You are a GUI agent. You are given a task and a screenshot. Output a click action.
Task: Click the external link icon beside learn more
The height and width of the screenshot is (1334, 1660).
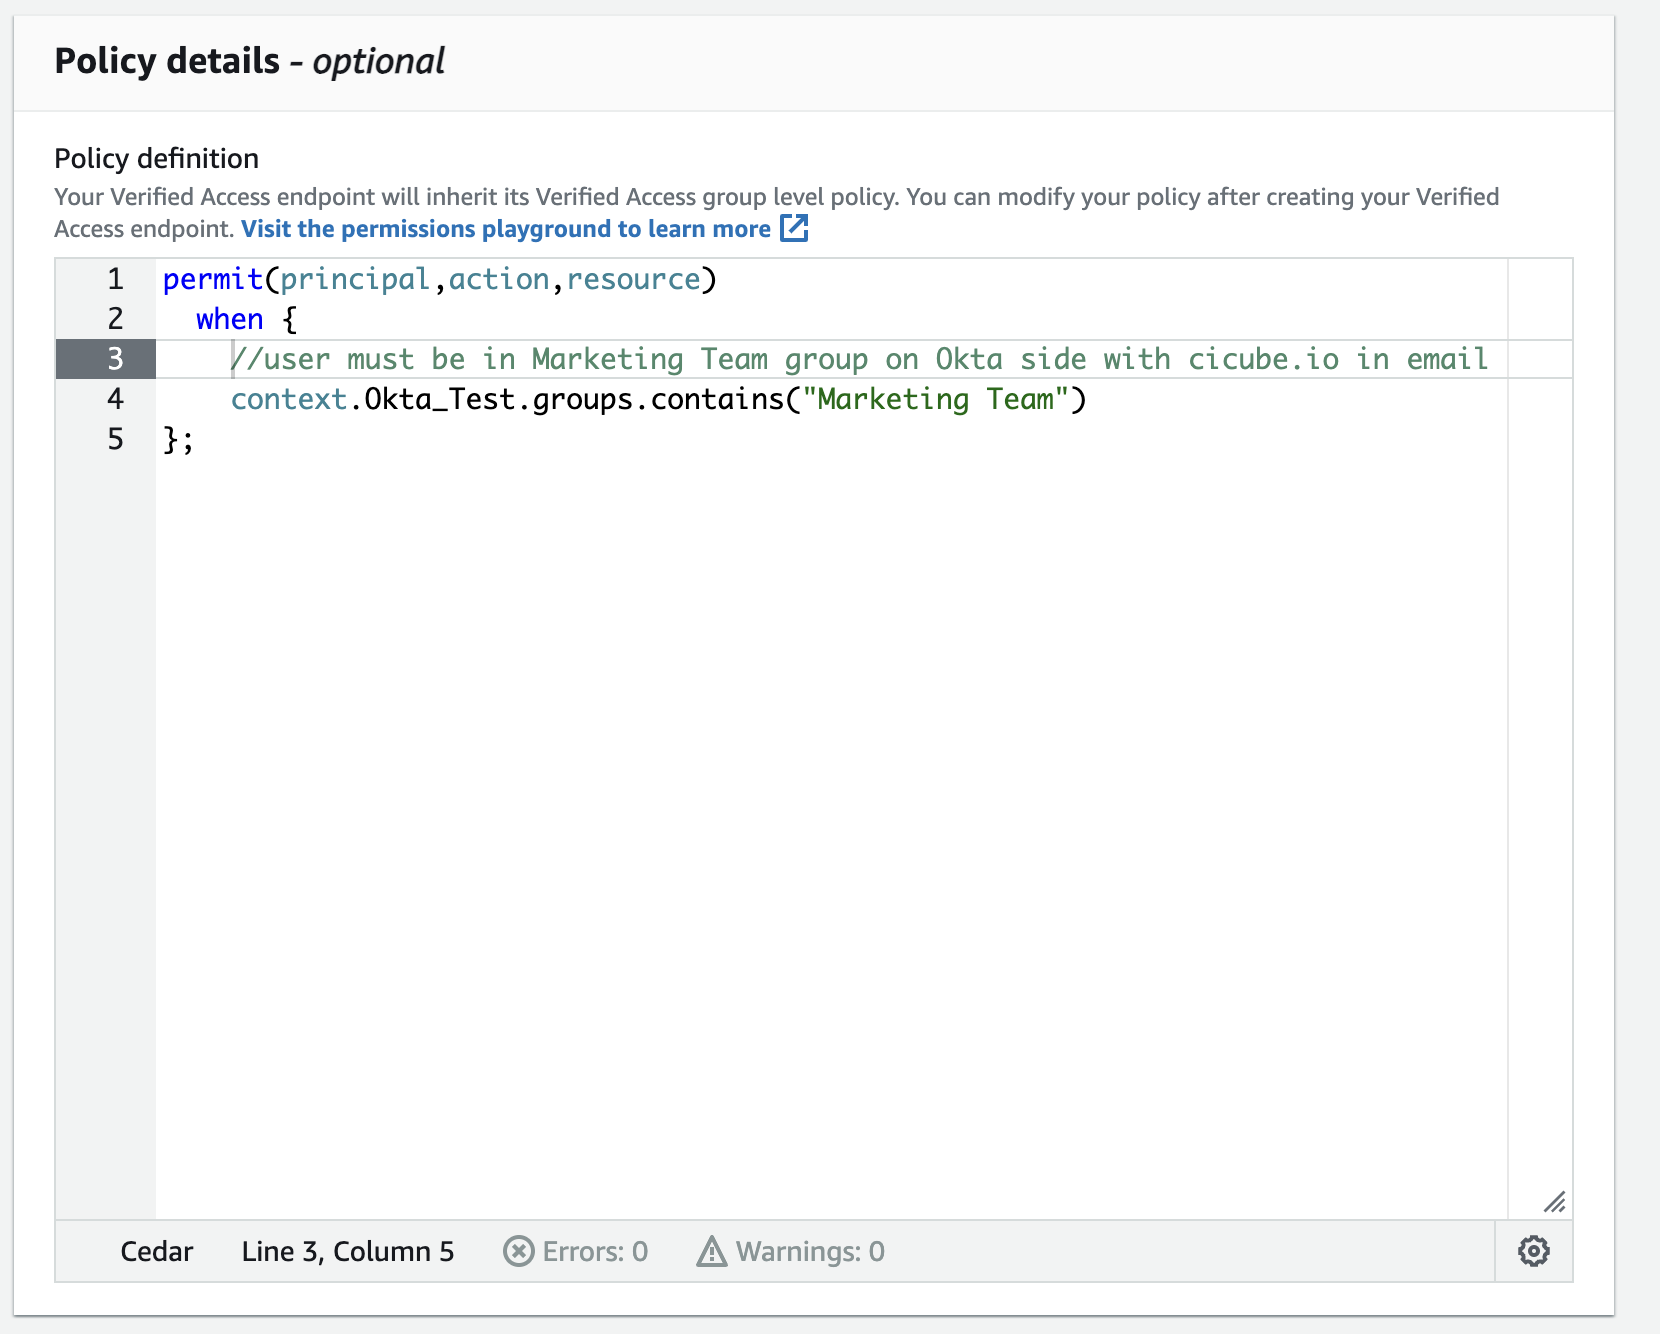point(793,229)
